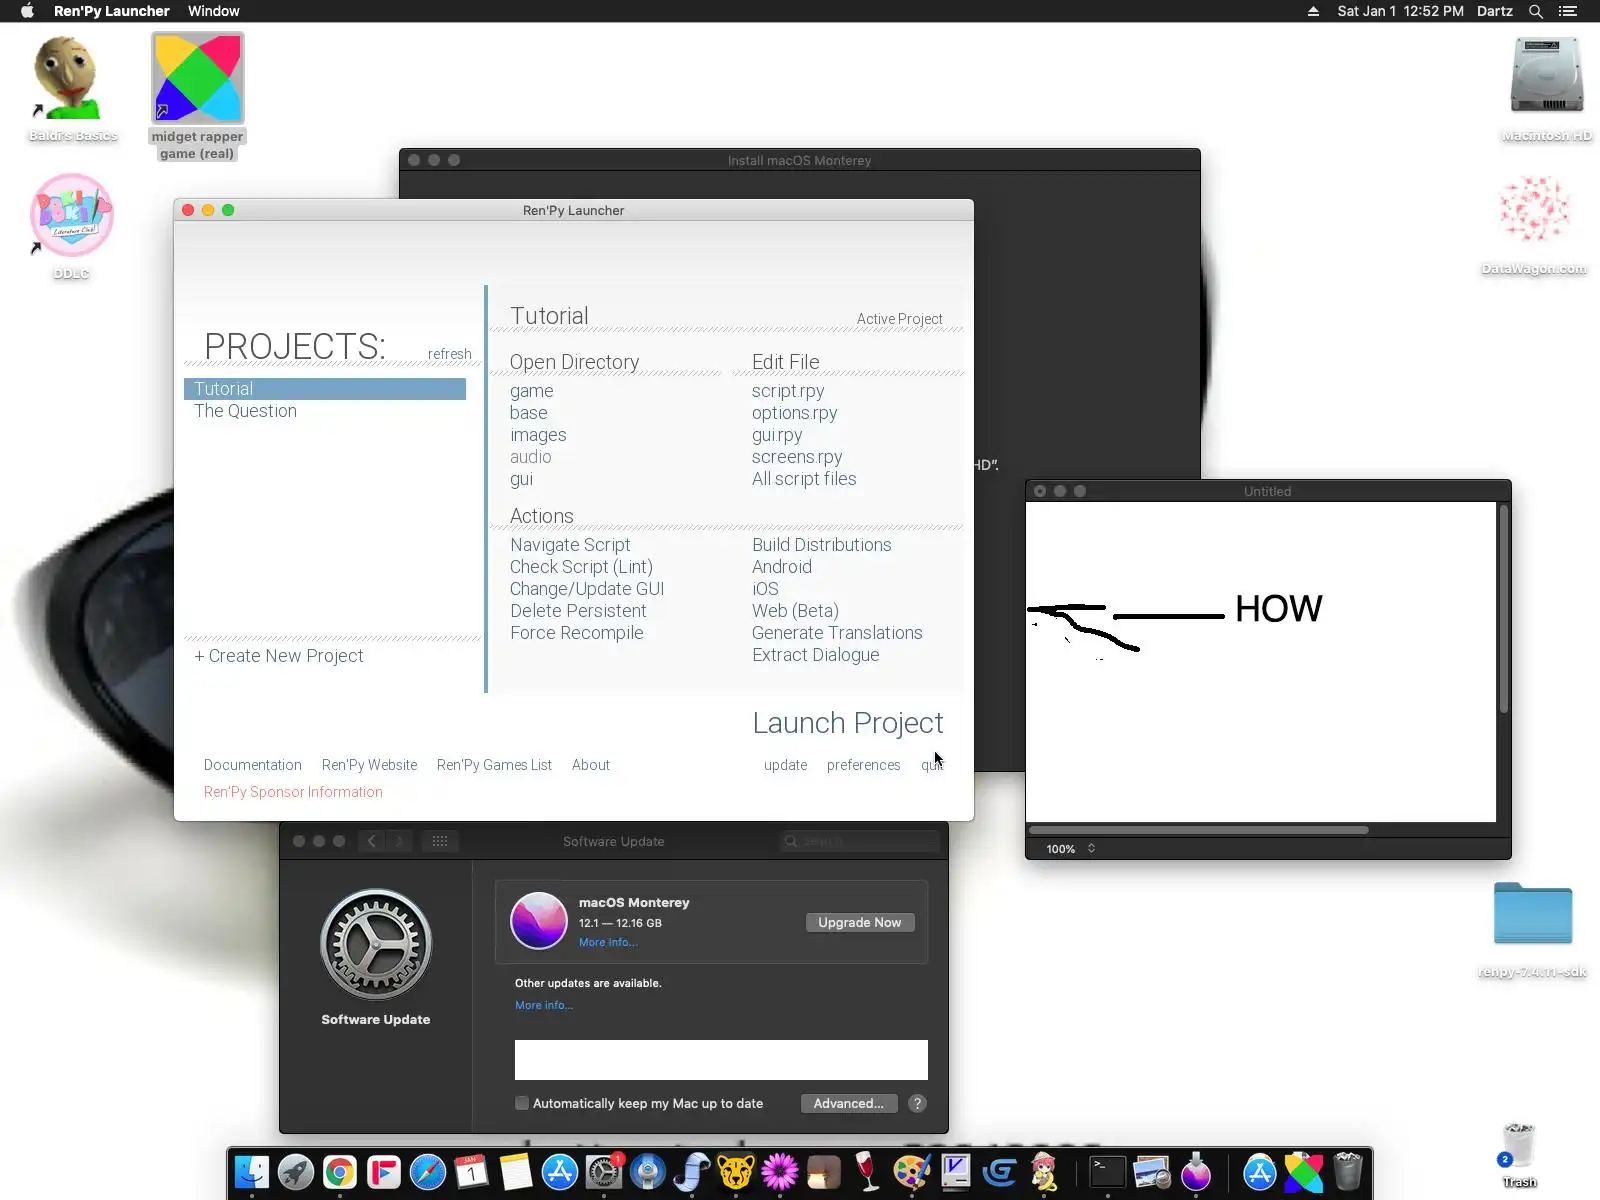Image resolution: width=1600 pixels, height=1200 pixels.
Task: Click Navigate Script action
Action: point(570,545)
